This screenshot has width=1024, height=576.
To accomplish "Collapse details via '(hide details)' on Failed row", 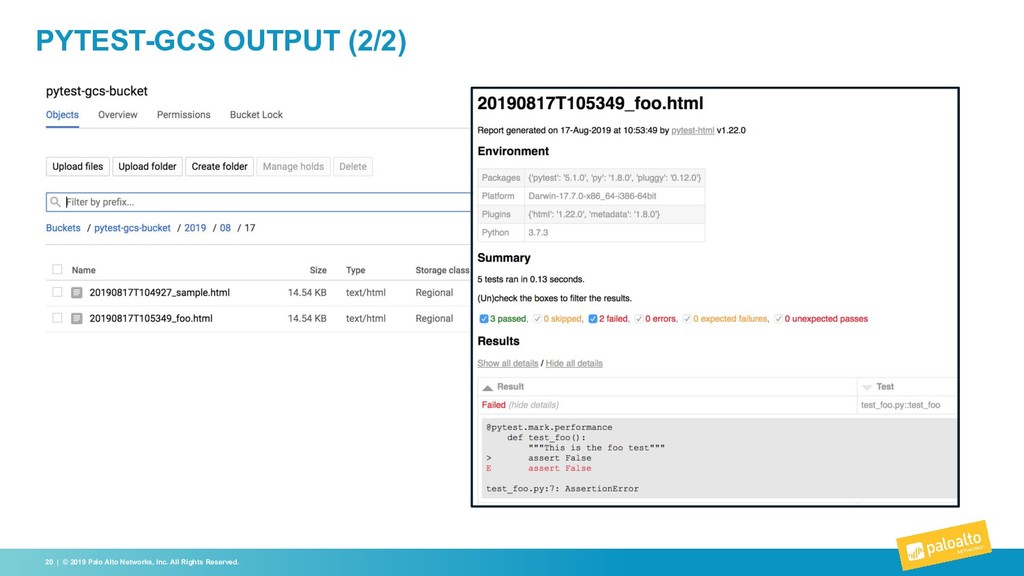I will 534,405.
